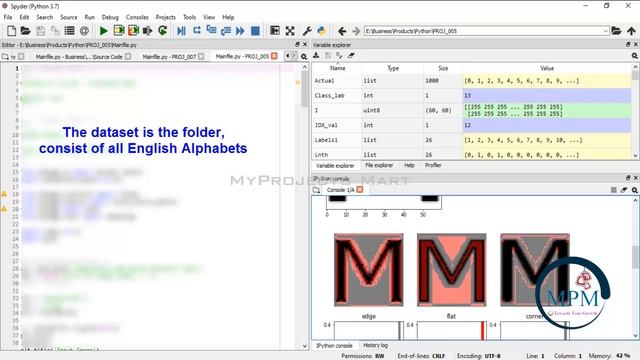The image size is (640, 360).
Task: Undock the Variable explorer pane
Action: coord(628,44)
